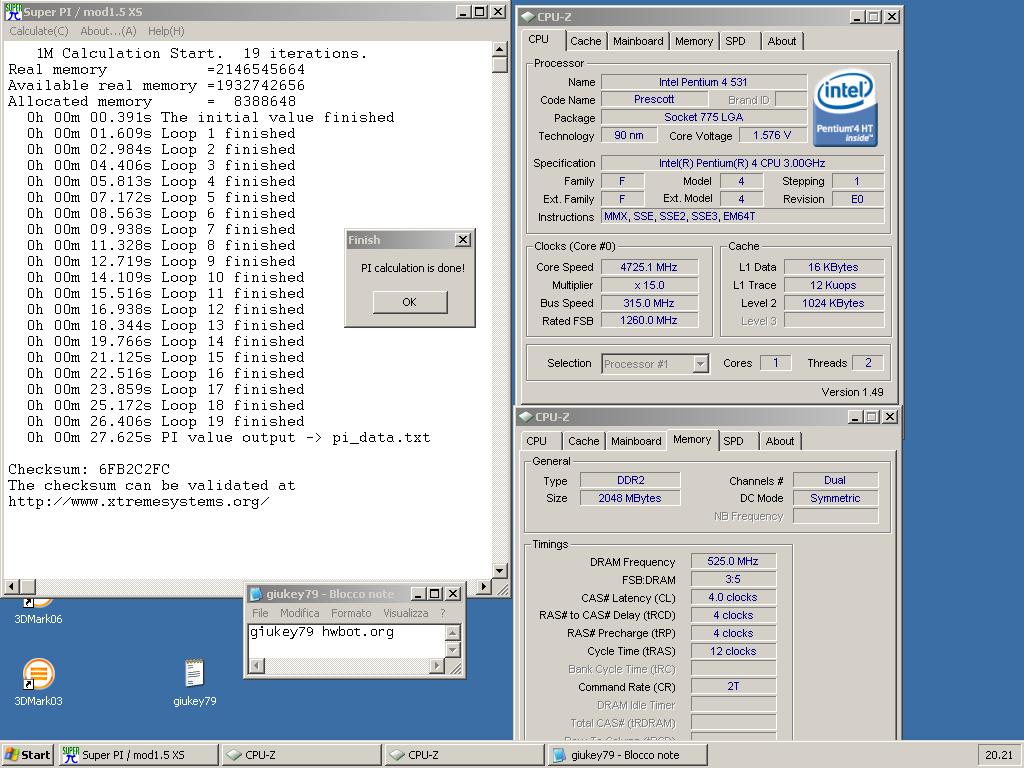The image size is (1024, 768).
Task: Click the Core Voltage value 1.576 V
Action: 772,135
